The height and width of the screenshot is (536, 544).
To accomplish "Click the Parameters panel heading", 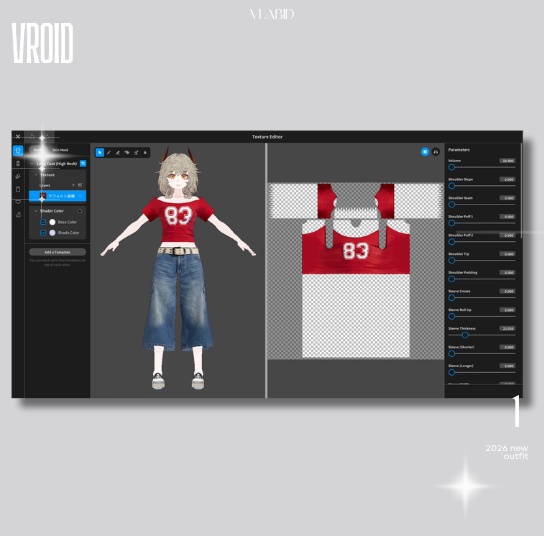I will coord(459,150).
